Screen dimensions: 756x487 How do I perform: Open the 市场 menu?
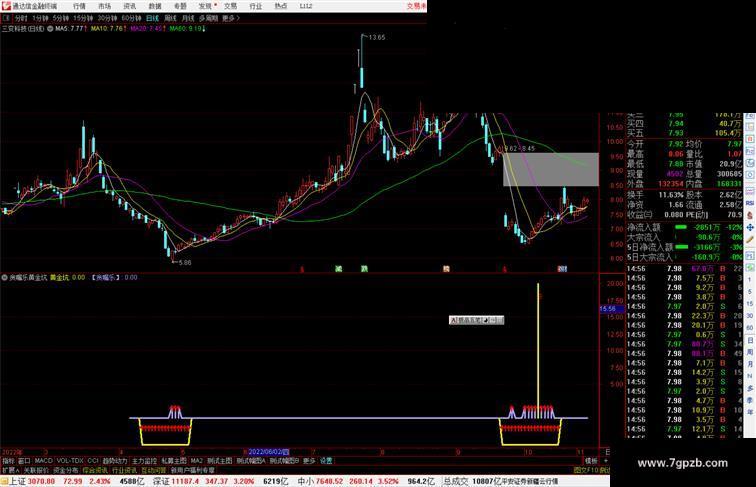pos(104,6)
